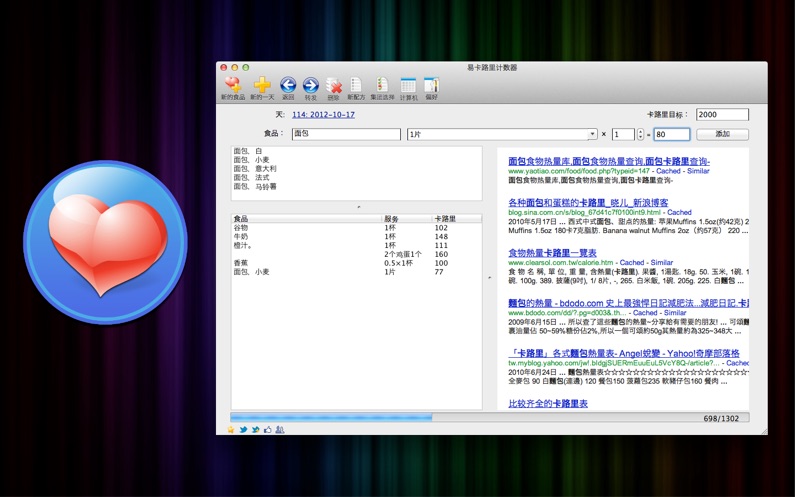
Task: Click the star icon in bottom status bar
Action: pyautogui.click(x=231, y=429)
